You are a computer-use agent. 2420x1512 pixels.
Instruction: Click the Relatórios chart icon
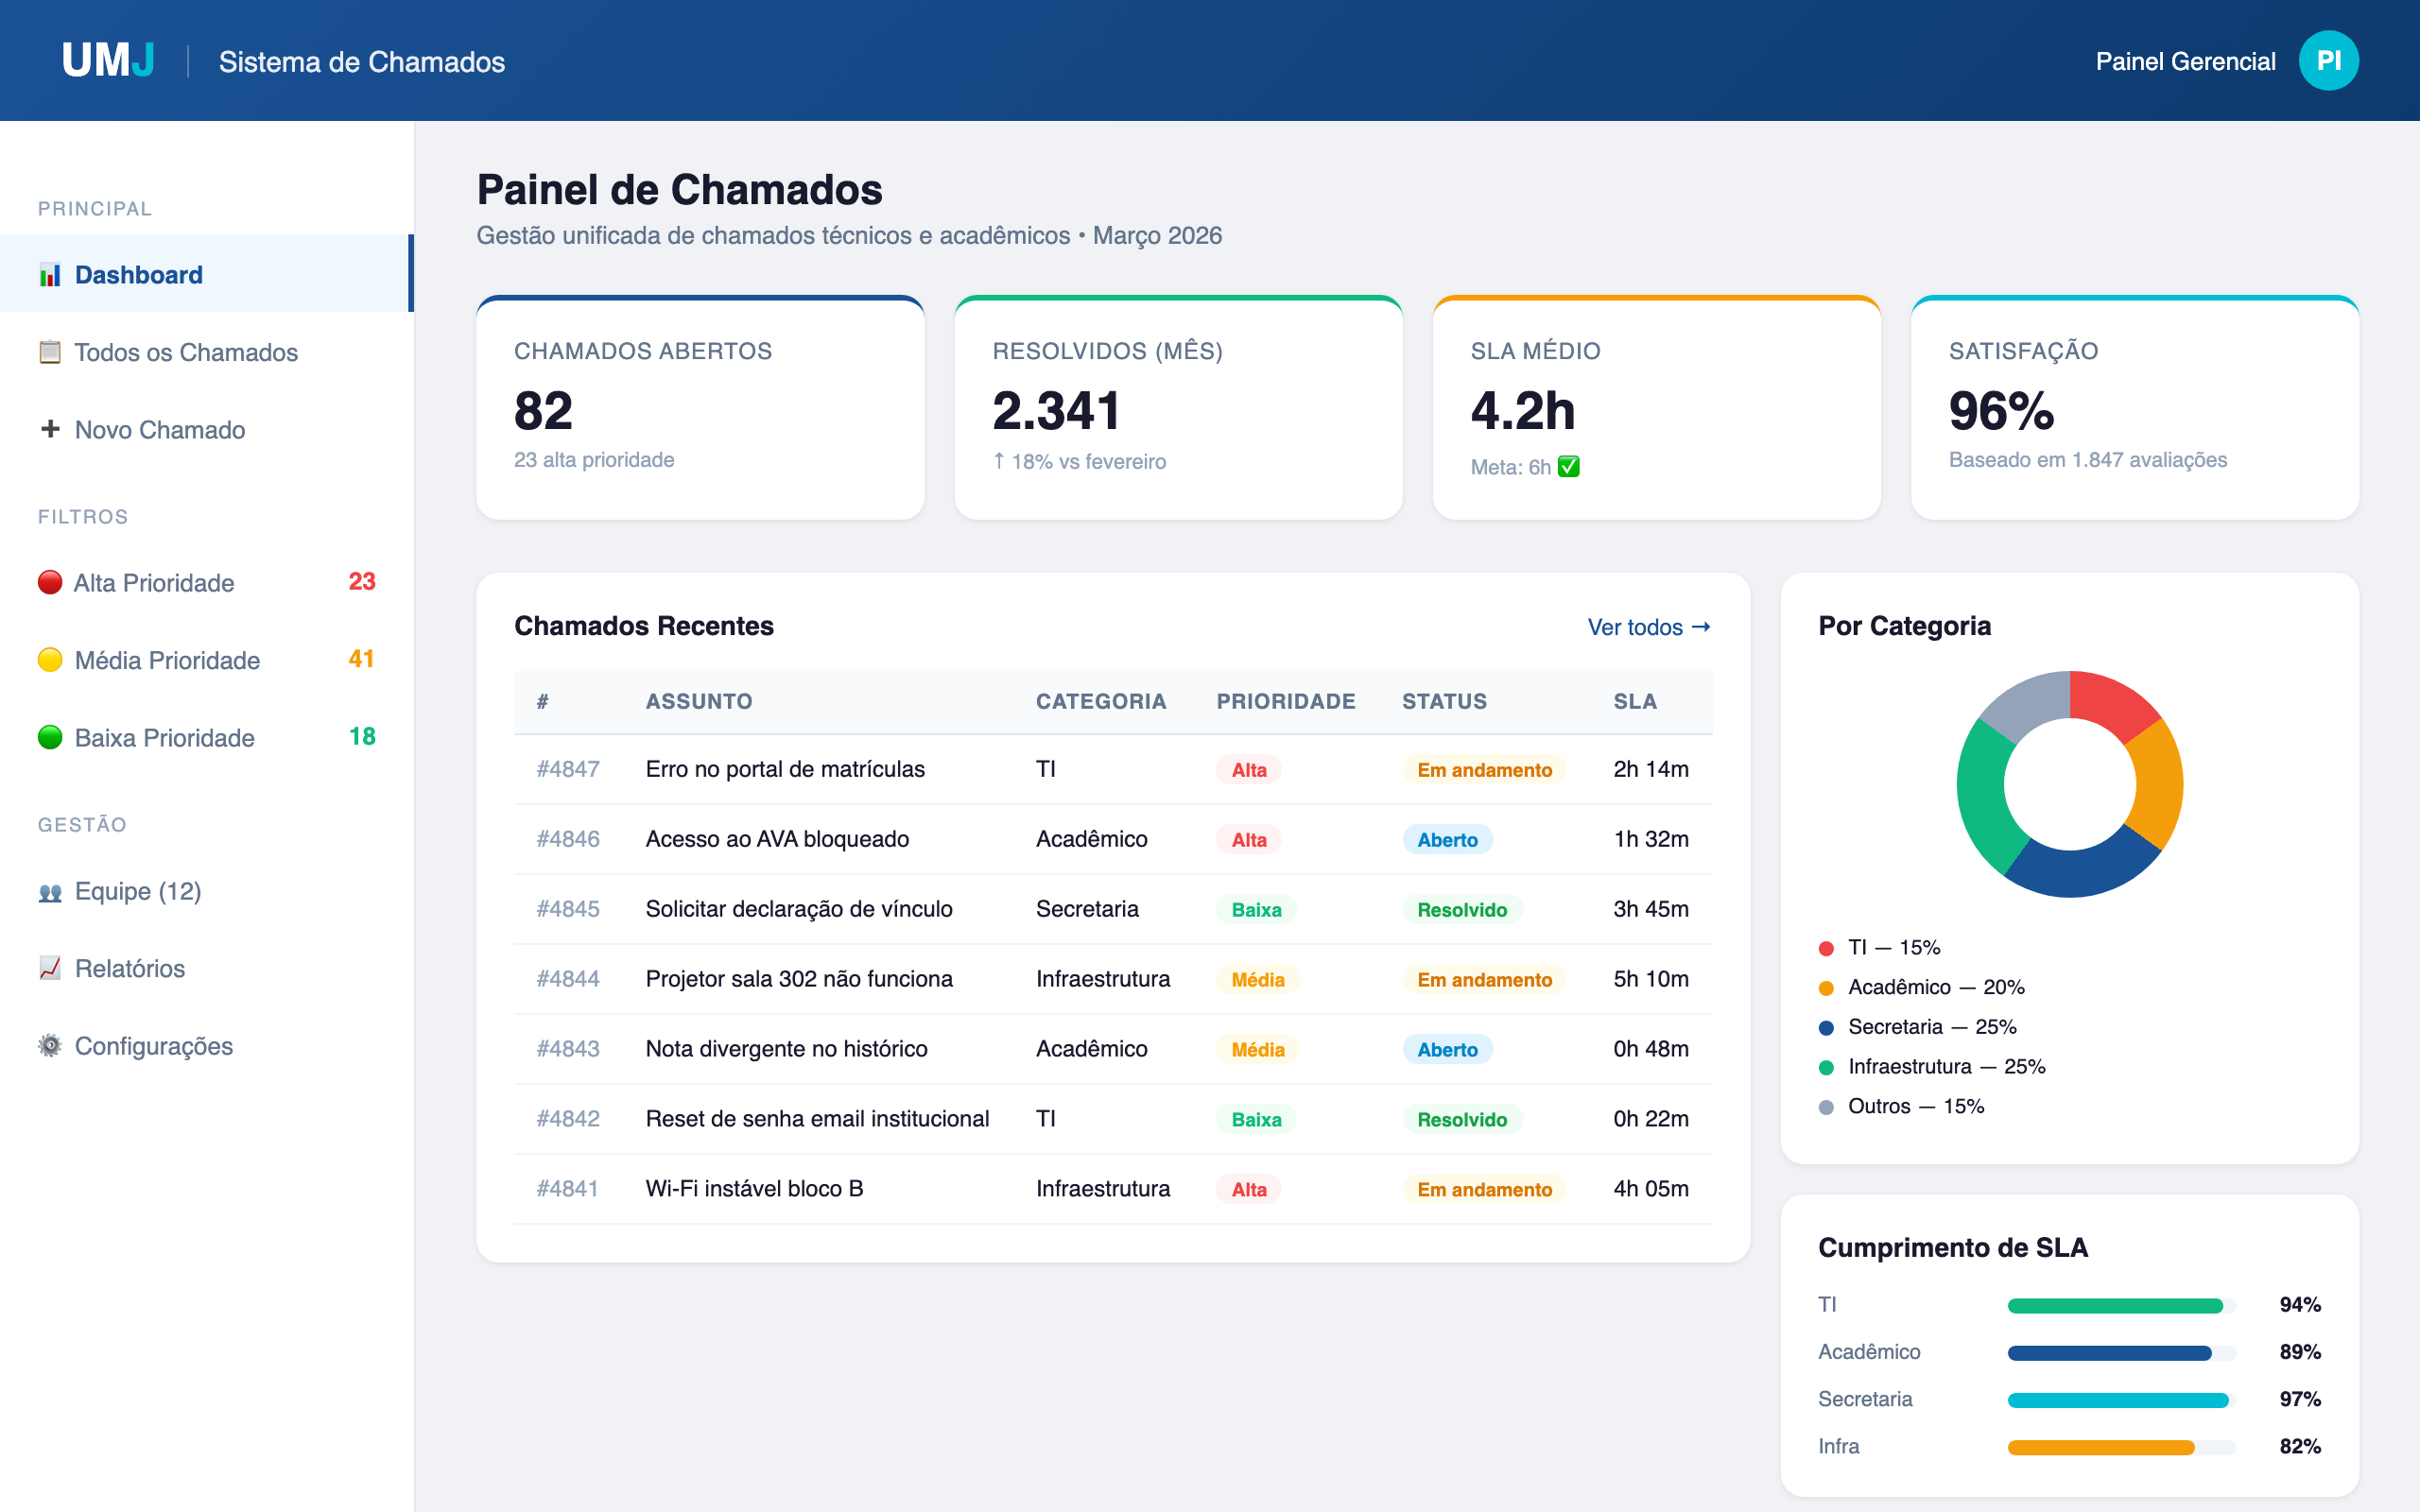tap(49, 968)
